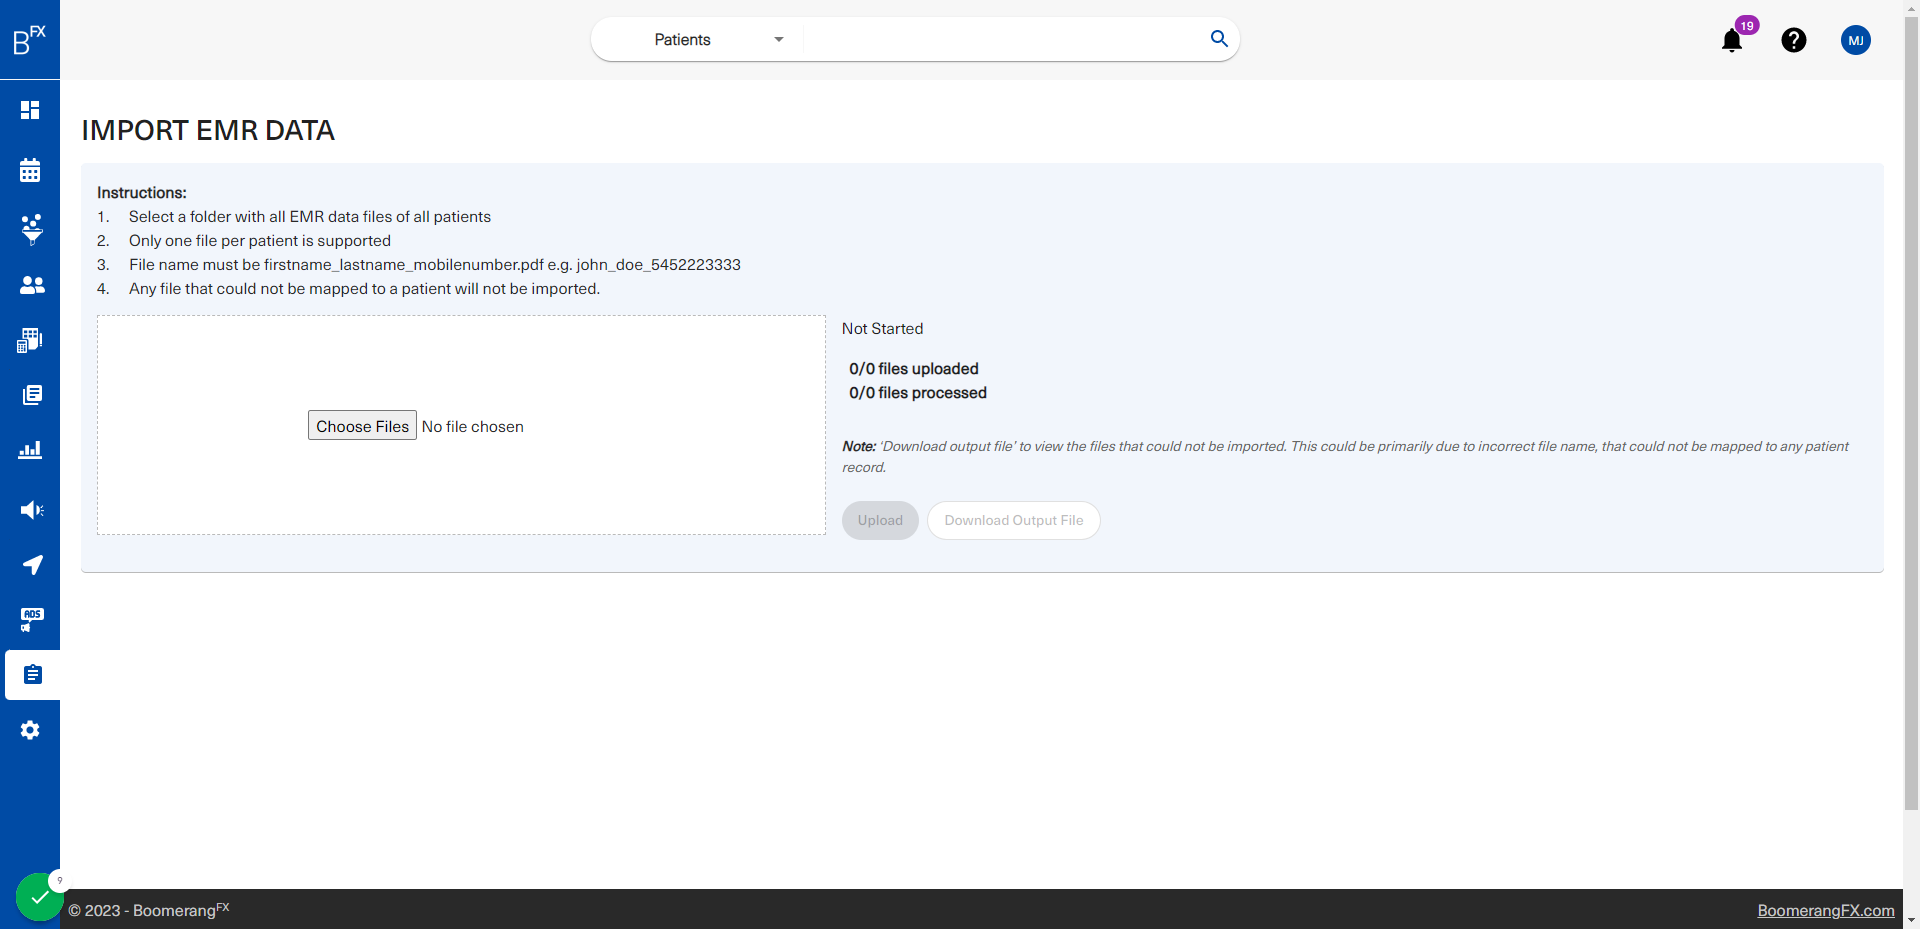Image resolution: width=1920 pixels, height=929 pixels.
Task: Open the patients people icon in sidebar
Action: click(x=32, y=285)
